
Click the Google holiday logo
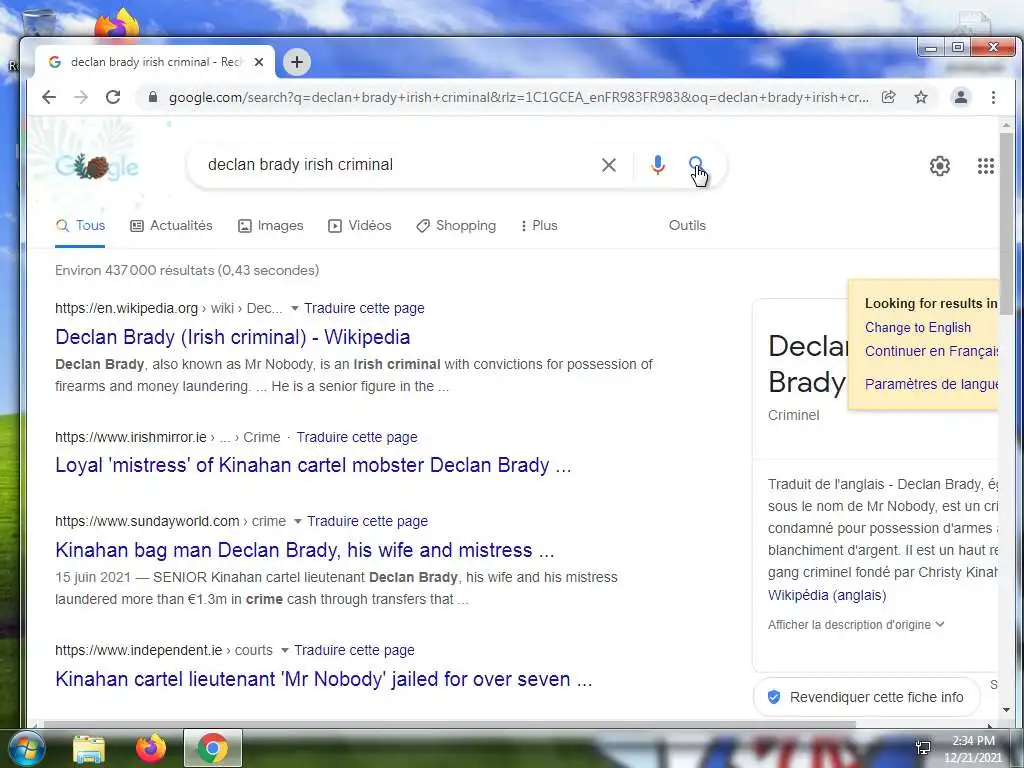[x=97, y=167]
